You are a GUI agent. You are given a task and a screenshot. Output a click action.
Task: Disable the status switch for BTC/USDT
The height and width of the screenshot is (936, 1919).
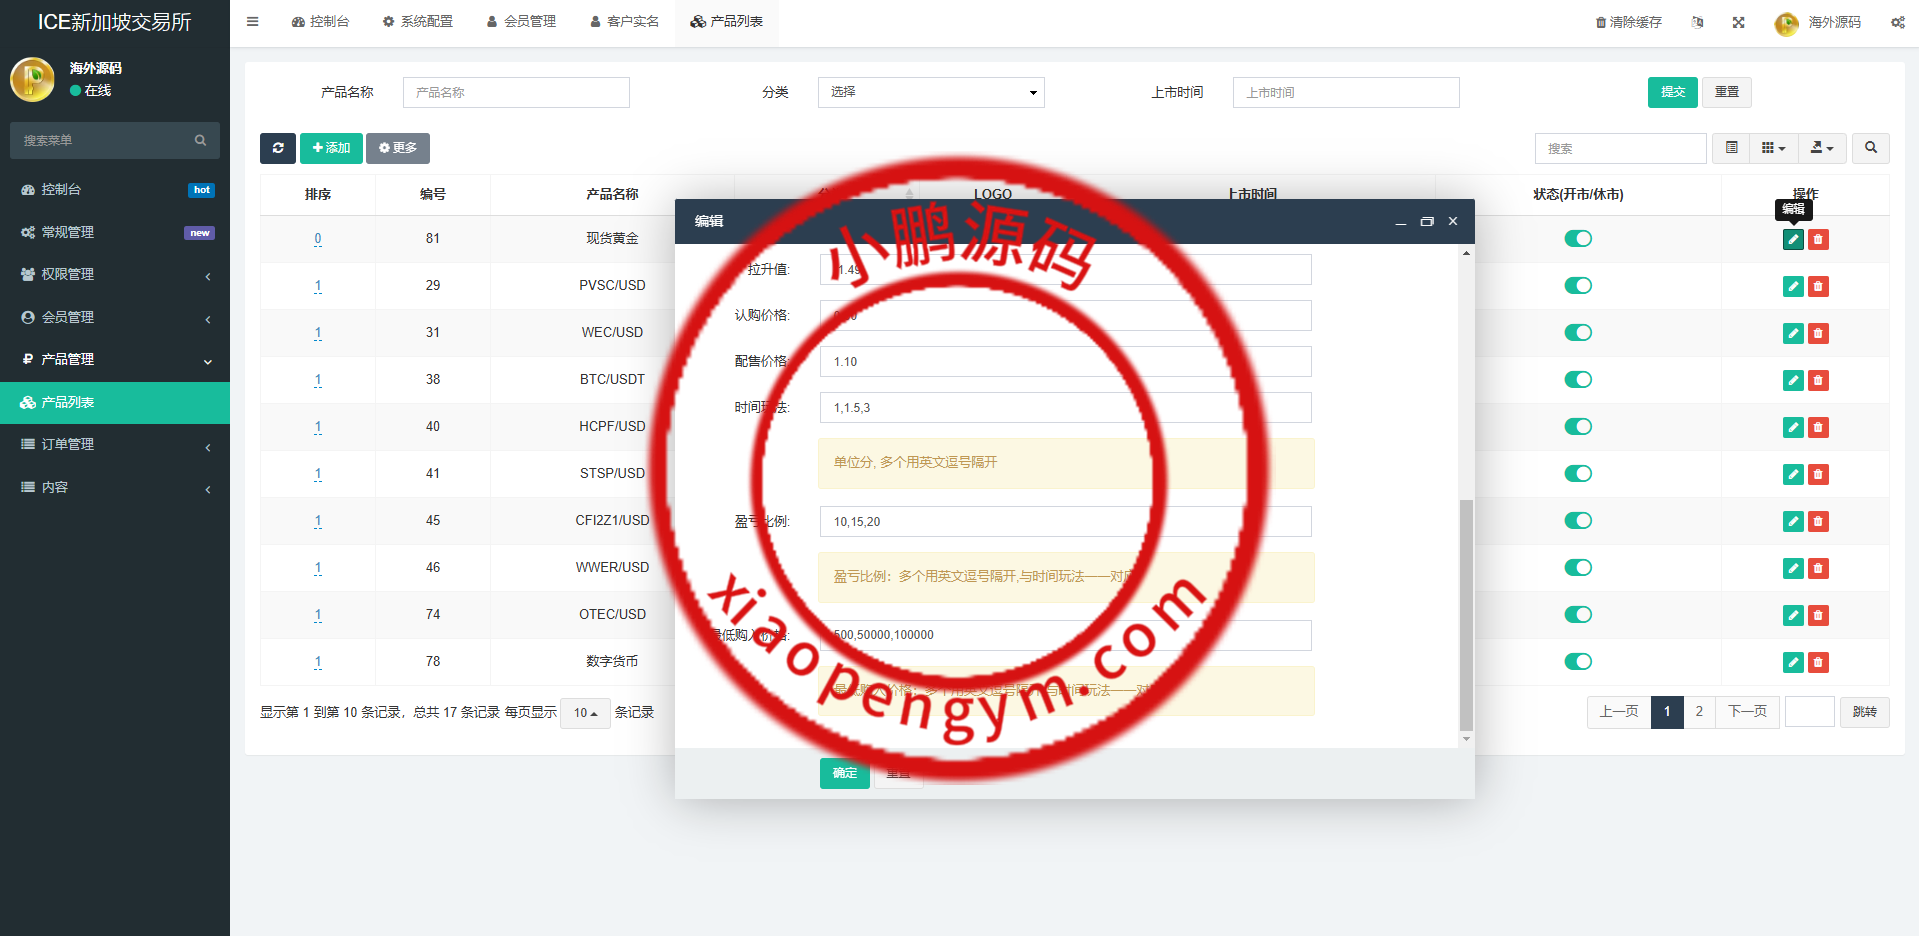1578,380
